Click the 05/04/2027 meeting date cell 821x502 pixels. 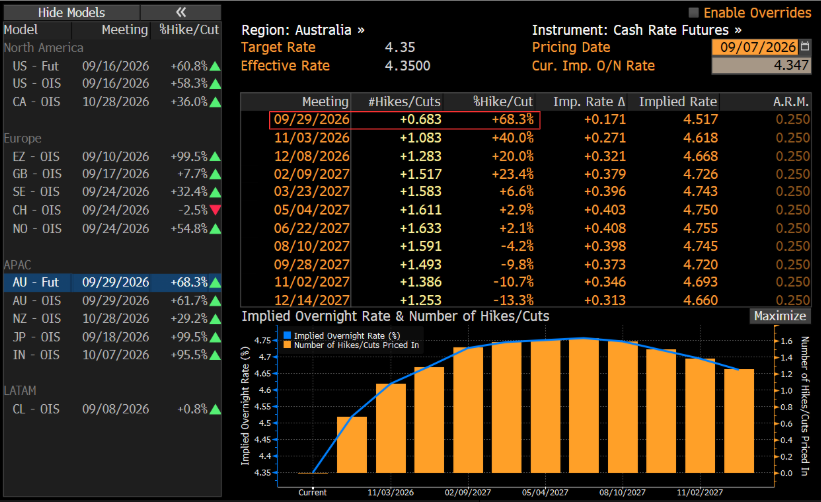click(311, 209)
